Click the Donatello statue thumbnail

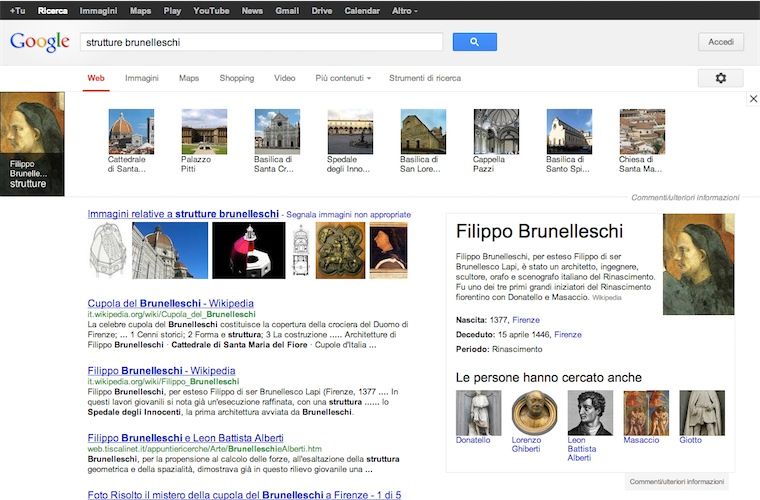(x=478, y=413)
